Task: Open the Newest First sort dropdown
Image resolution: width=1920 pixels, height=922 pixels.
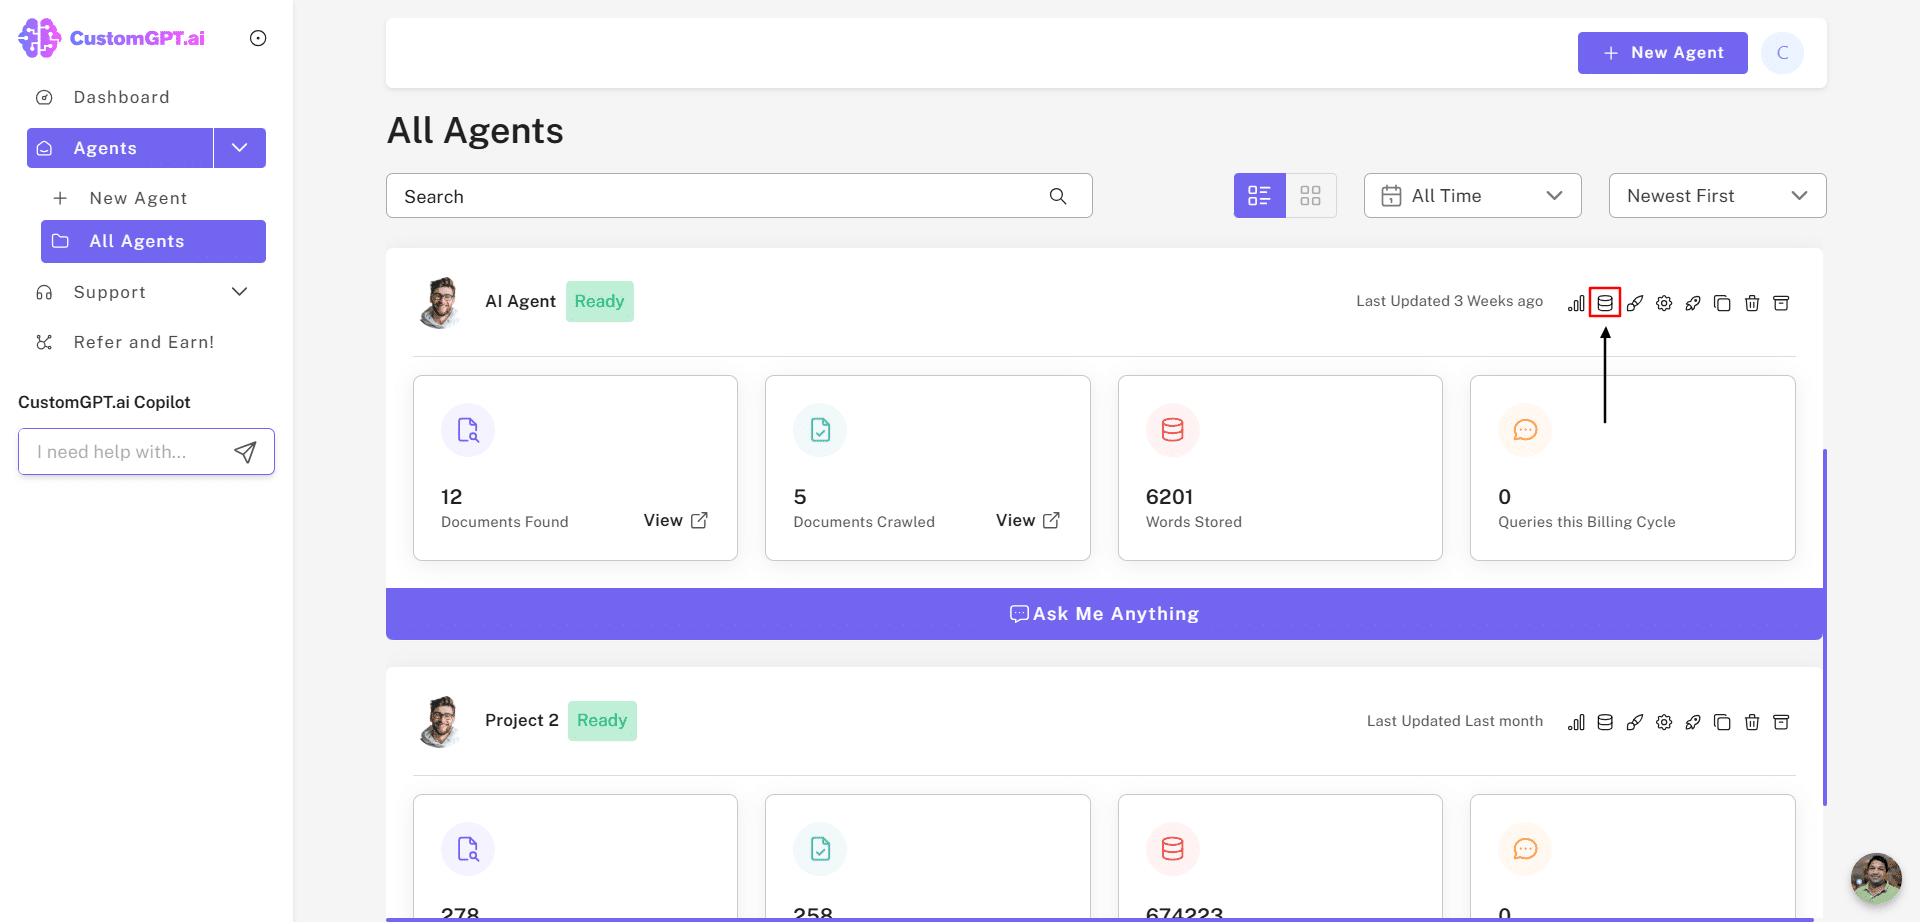Action: tap(1717, 196)
